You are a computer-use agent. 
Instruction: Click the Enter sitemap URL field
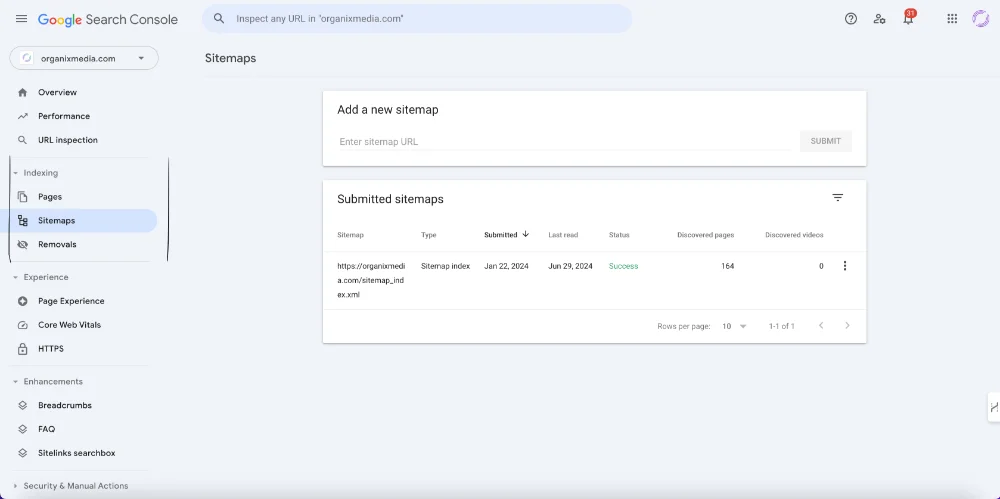pos(564,142)
